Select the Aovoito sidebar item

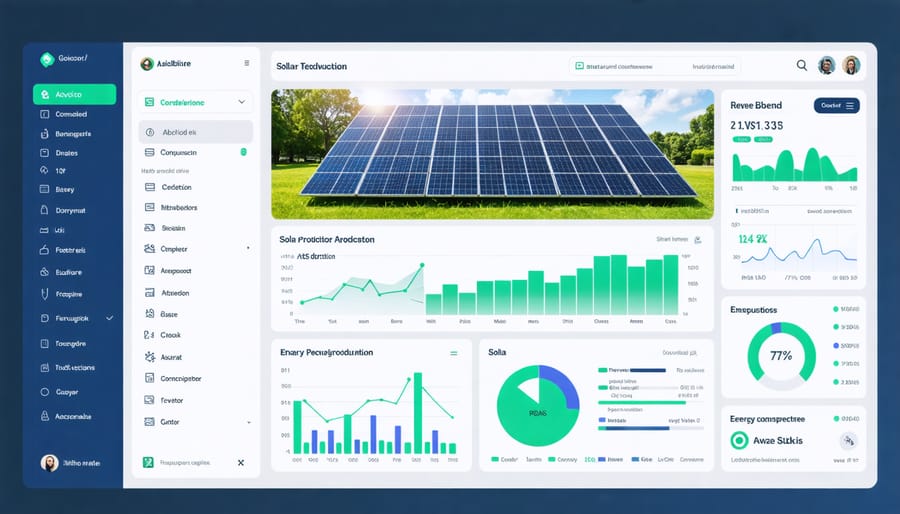75,94
